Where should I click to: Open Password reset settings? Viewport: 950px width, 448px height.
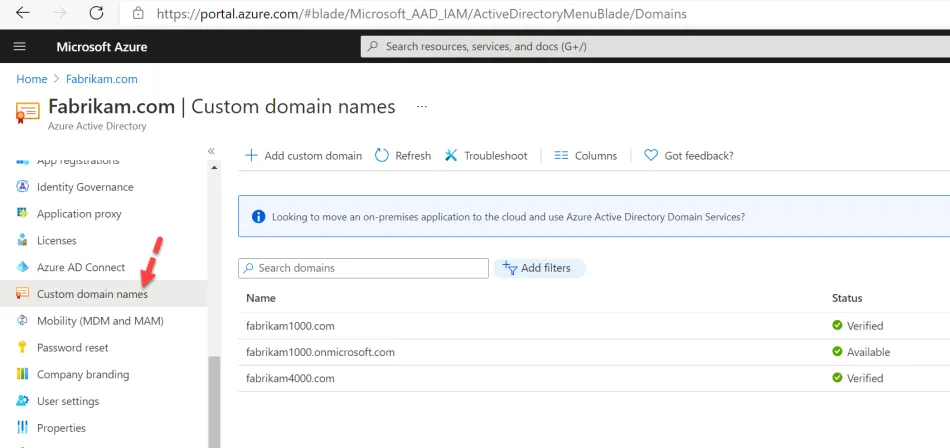pos(72,348)
